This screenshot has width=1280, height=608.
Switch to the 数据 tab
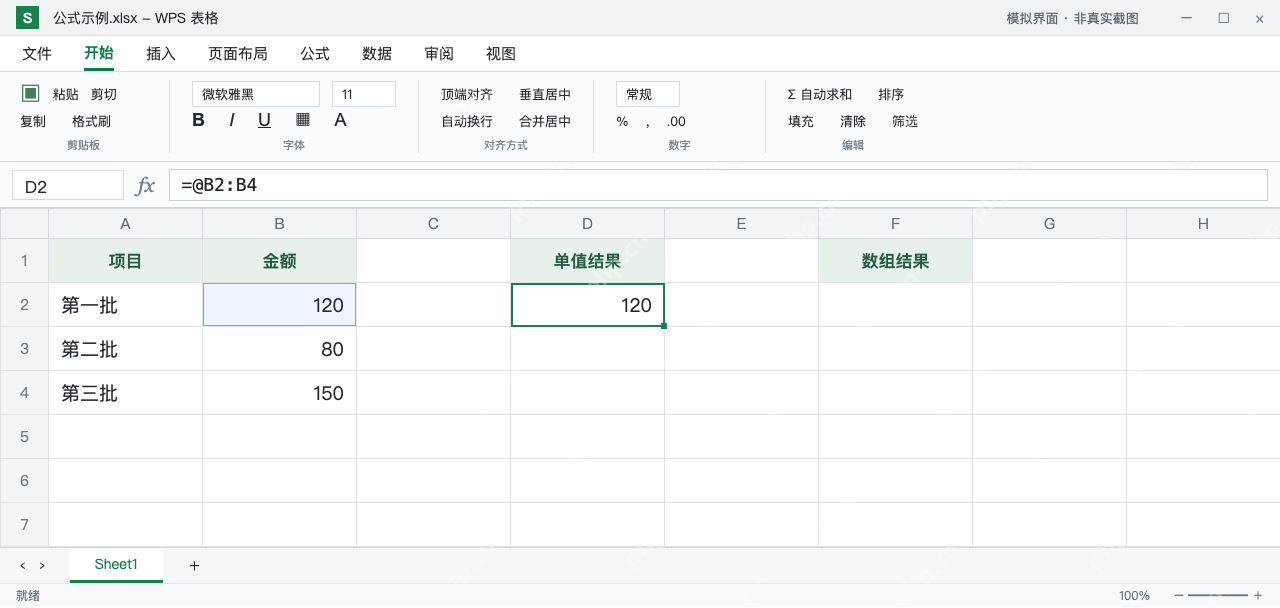(x=377, y=54)
